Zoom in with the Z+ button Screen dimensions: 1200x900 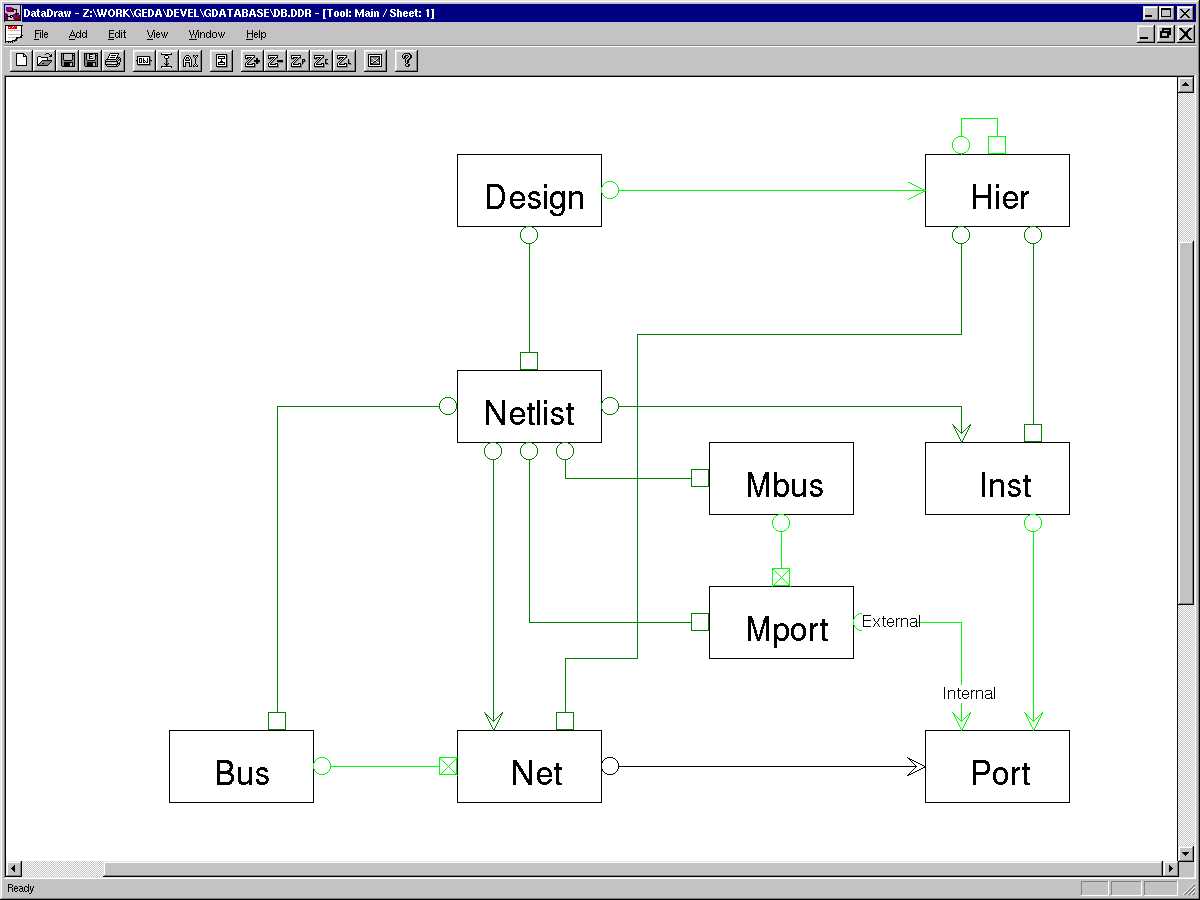pos(252,61)
